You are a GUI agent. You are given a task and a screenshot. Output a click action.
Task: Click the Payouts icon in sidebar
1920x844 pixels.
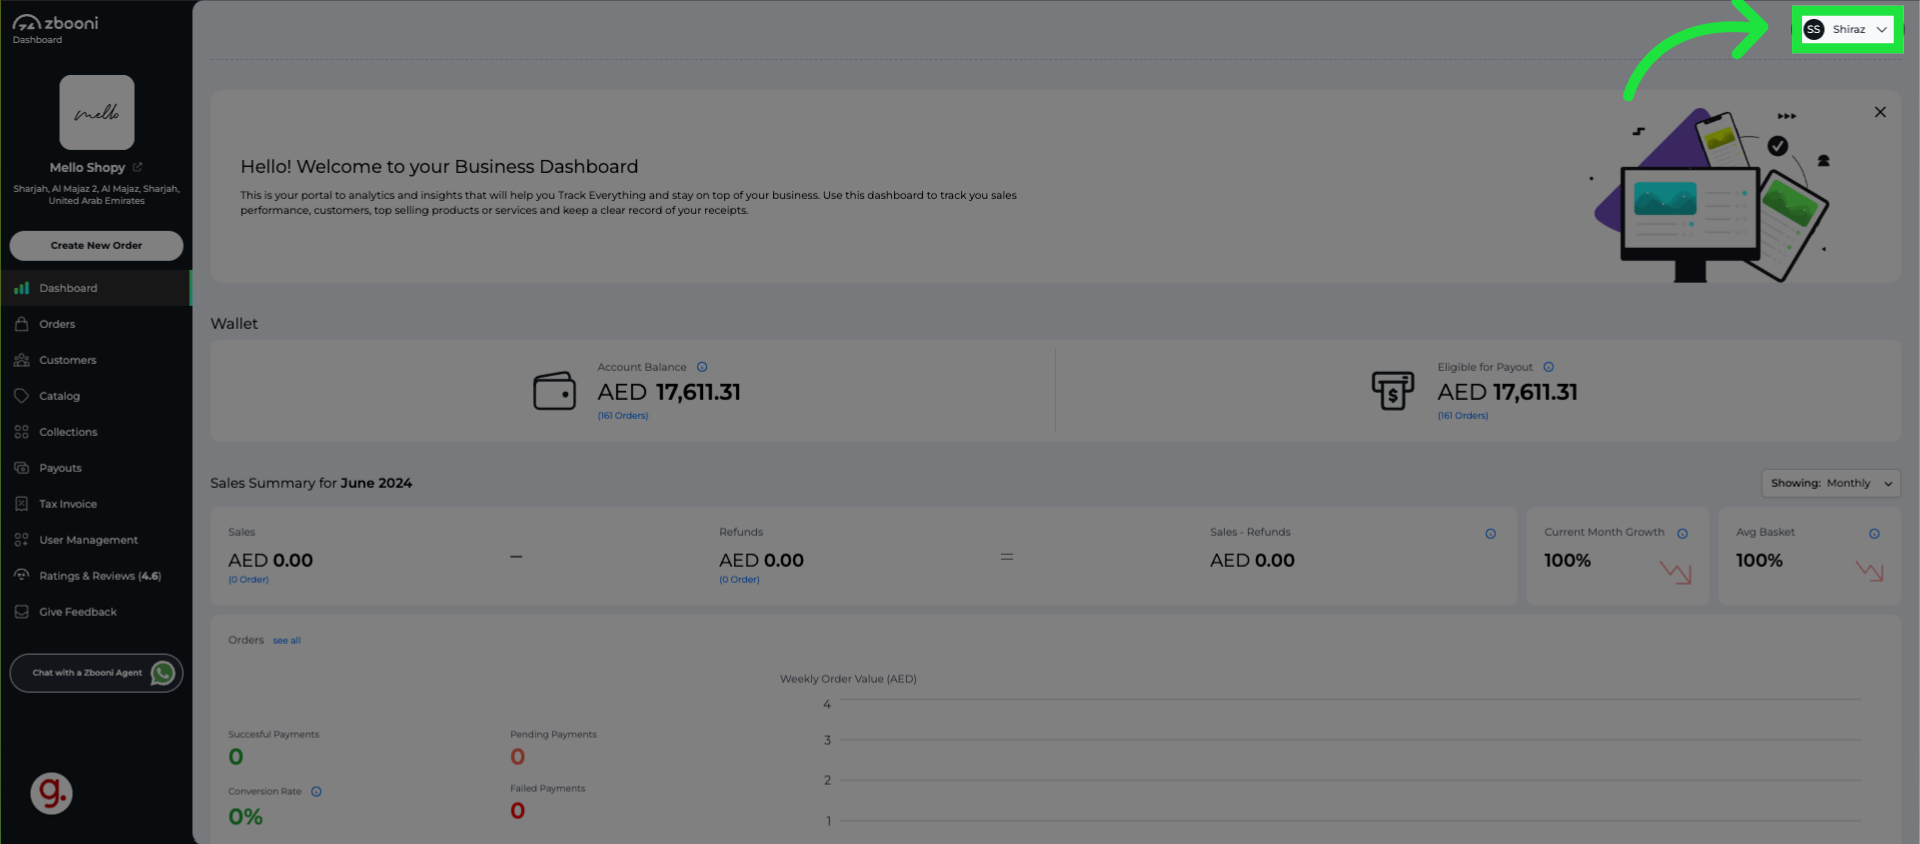21,468
